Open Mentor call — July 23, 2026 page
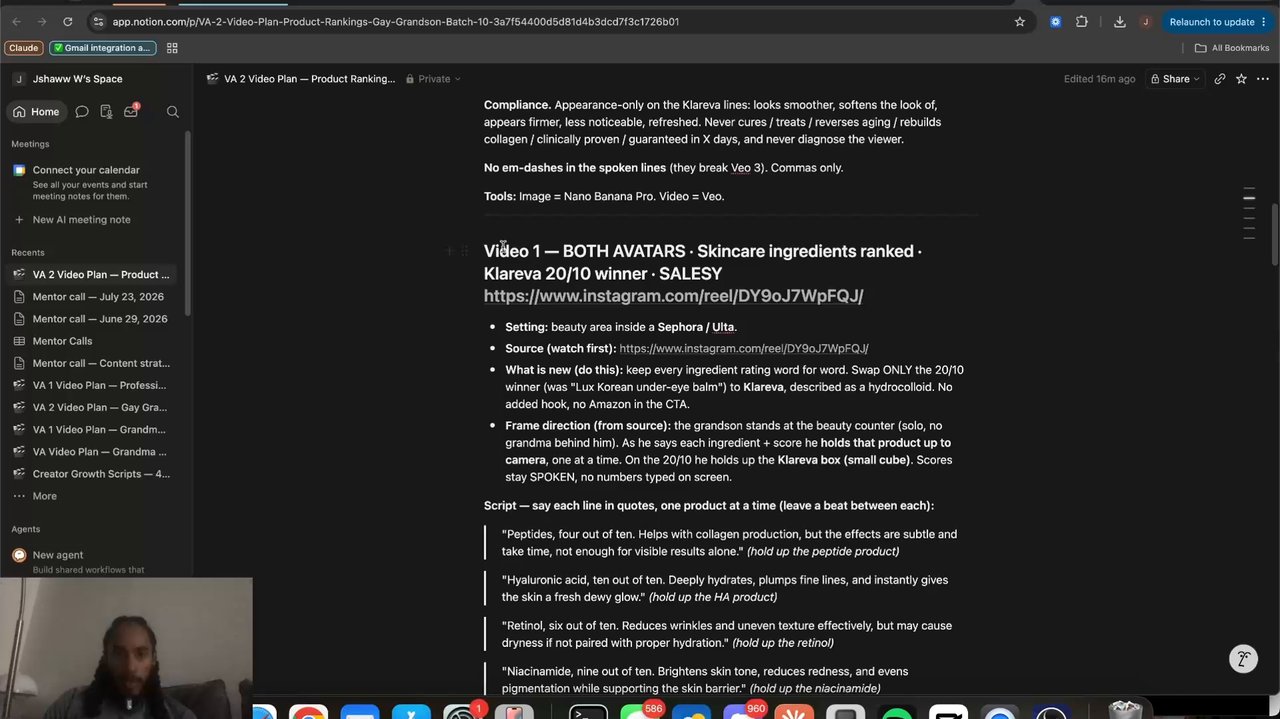The height and width of the screenshot is (719, 1280). coord(98,297)
